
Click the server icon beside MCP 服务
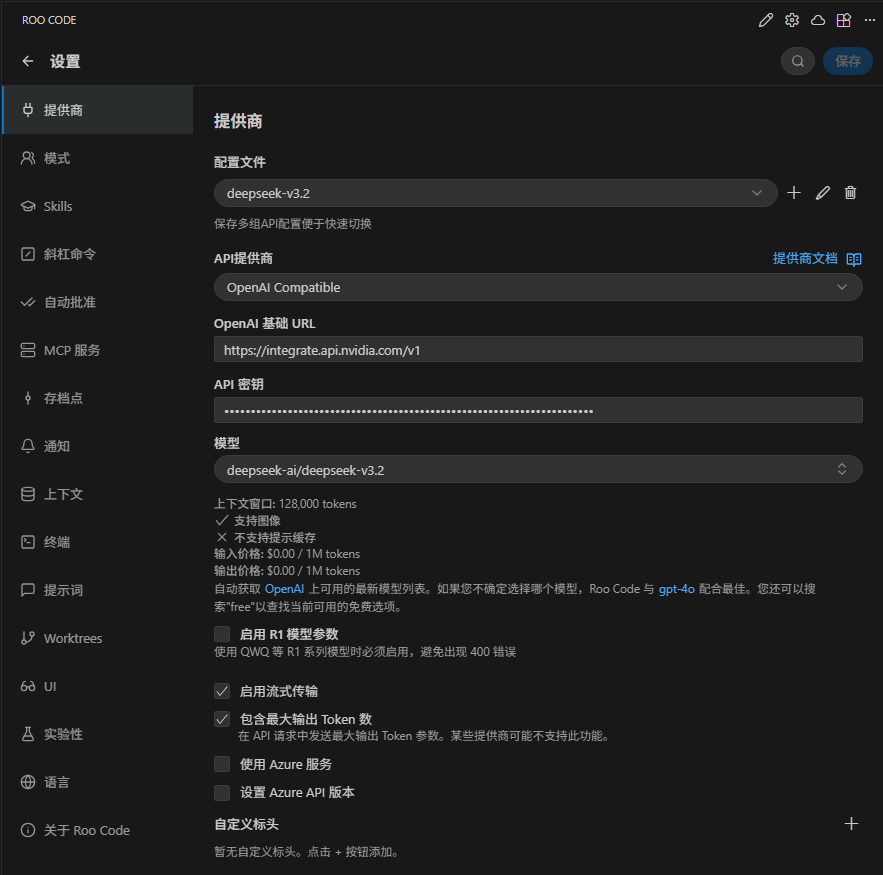pyautogui.click(x=28, y=350)
